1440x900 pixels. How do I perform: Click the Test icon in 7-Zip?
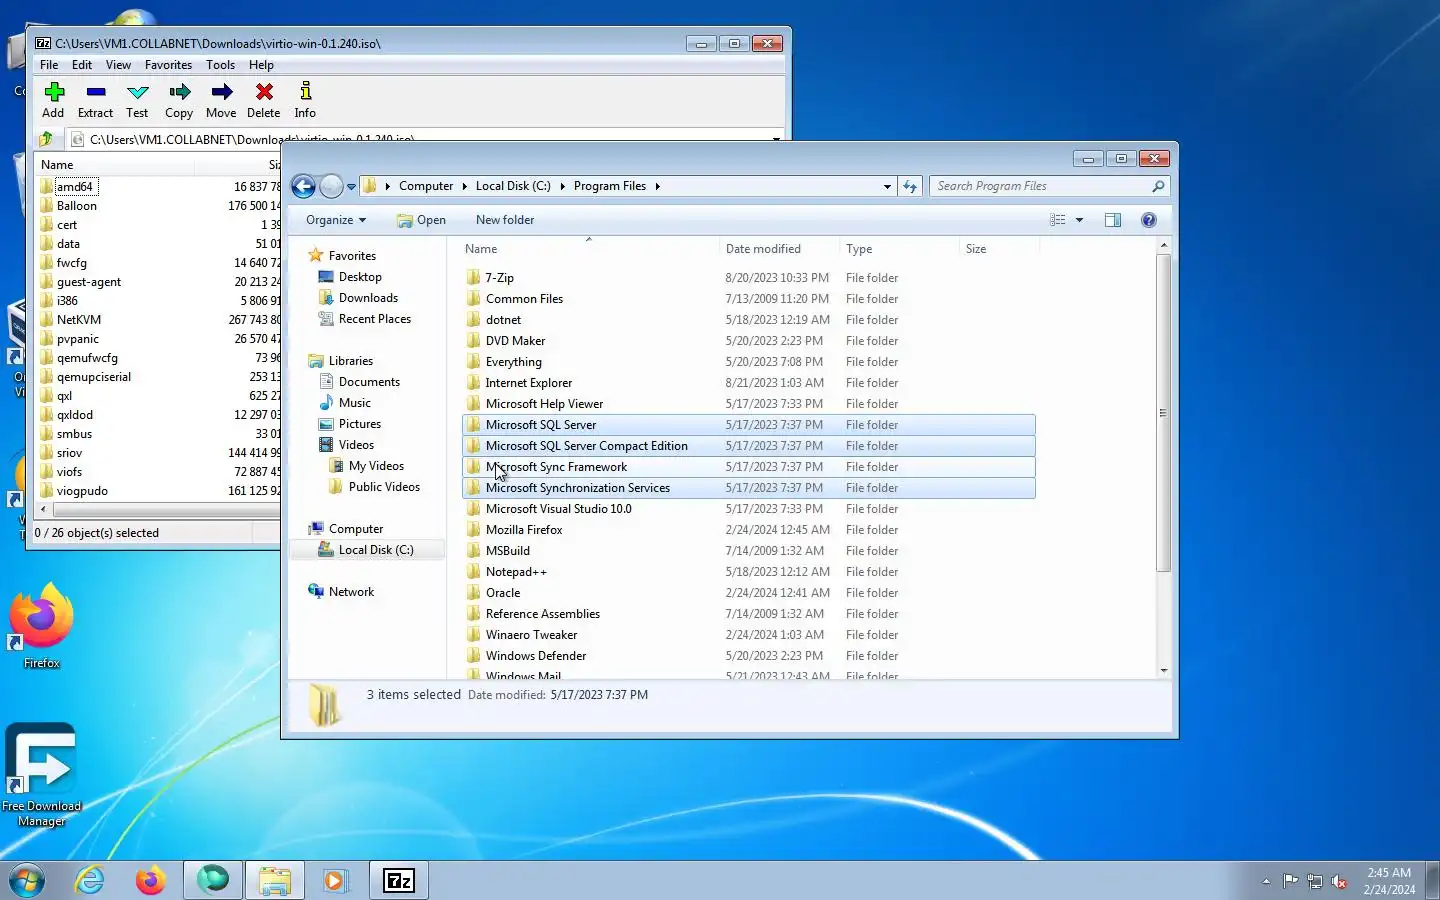(x=138, y=92)
